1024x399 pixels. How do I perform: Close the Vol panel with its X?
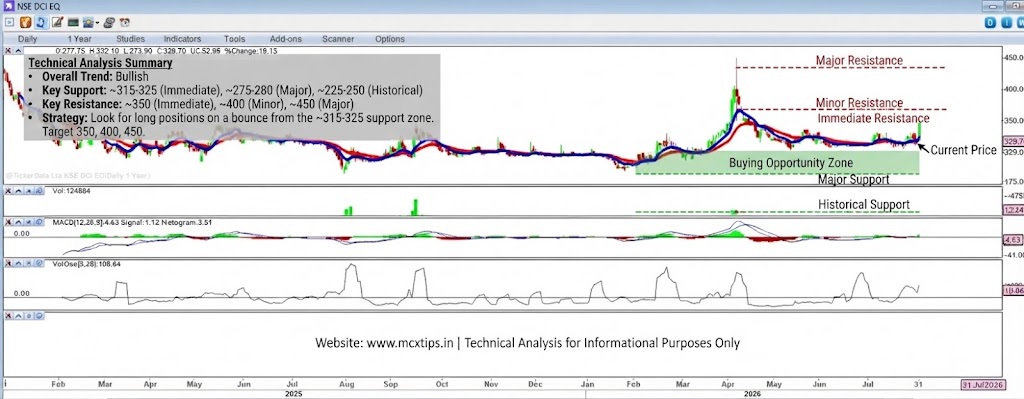[x=8, y=191]
